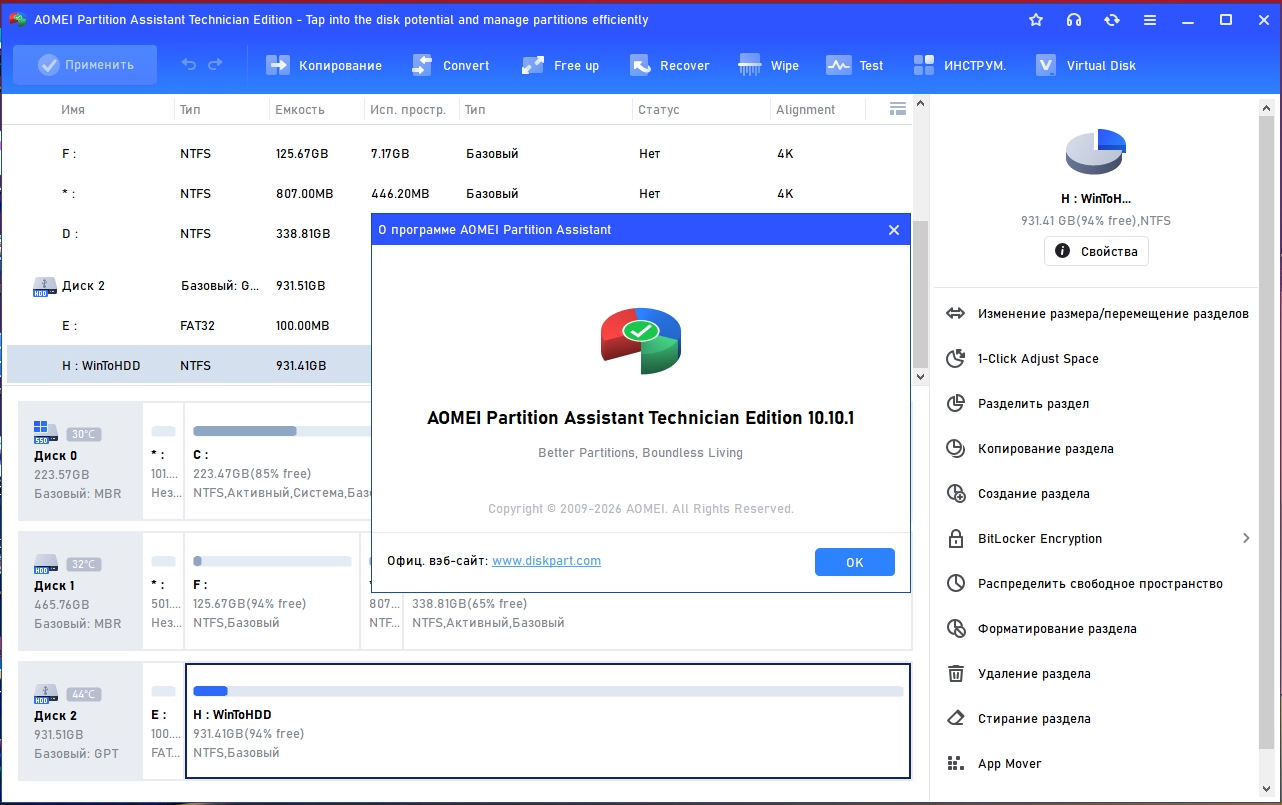Open the www.diskpart.com link
Image resolution: width=1282 pixels, height=805 pixels.
[546, 561]
